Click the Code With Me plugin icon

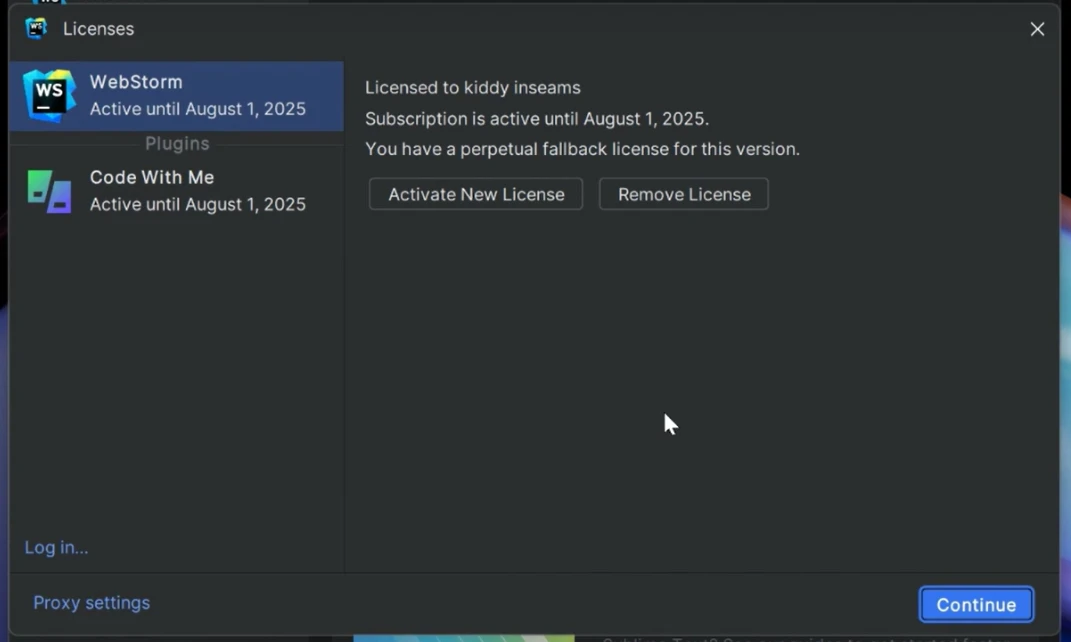coord(49,191)
